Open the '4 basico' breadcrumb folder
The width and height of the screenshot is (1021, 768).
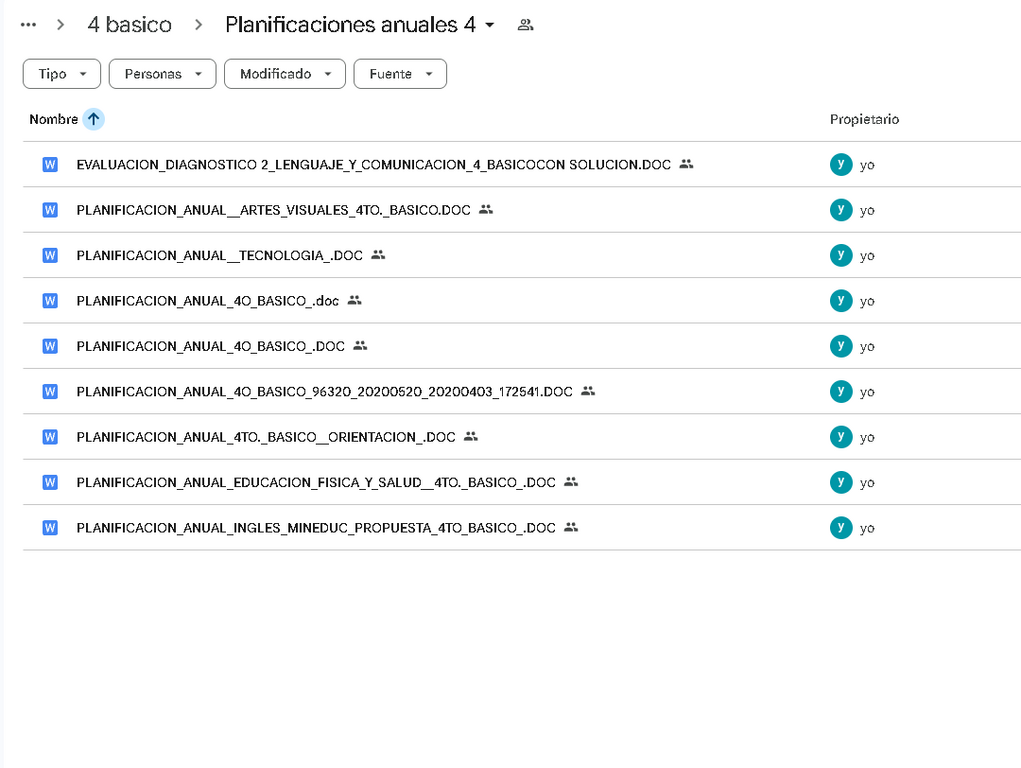pyautogui.click(x=130, y=25)
